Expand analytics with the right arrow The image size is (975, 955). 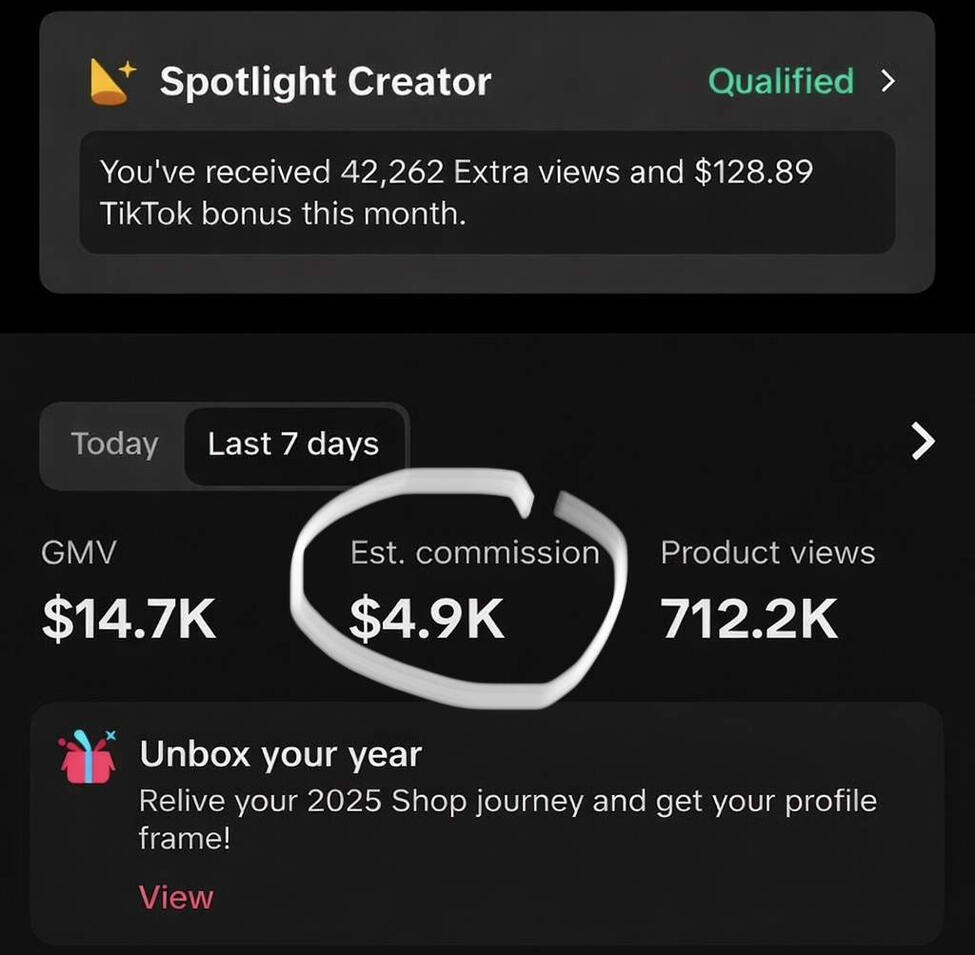click(x=923, y=441)
